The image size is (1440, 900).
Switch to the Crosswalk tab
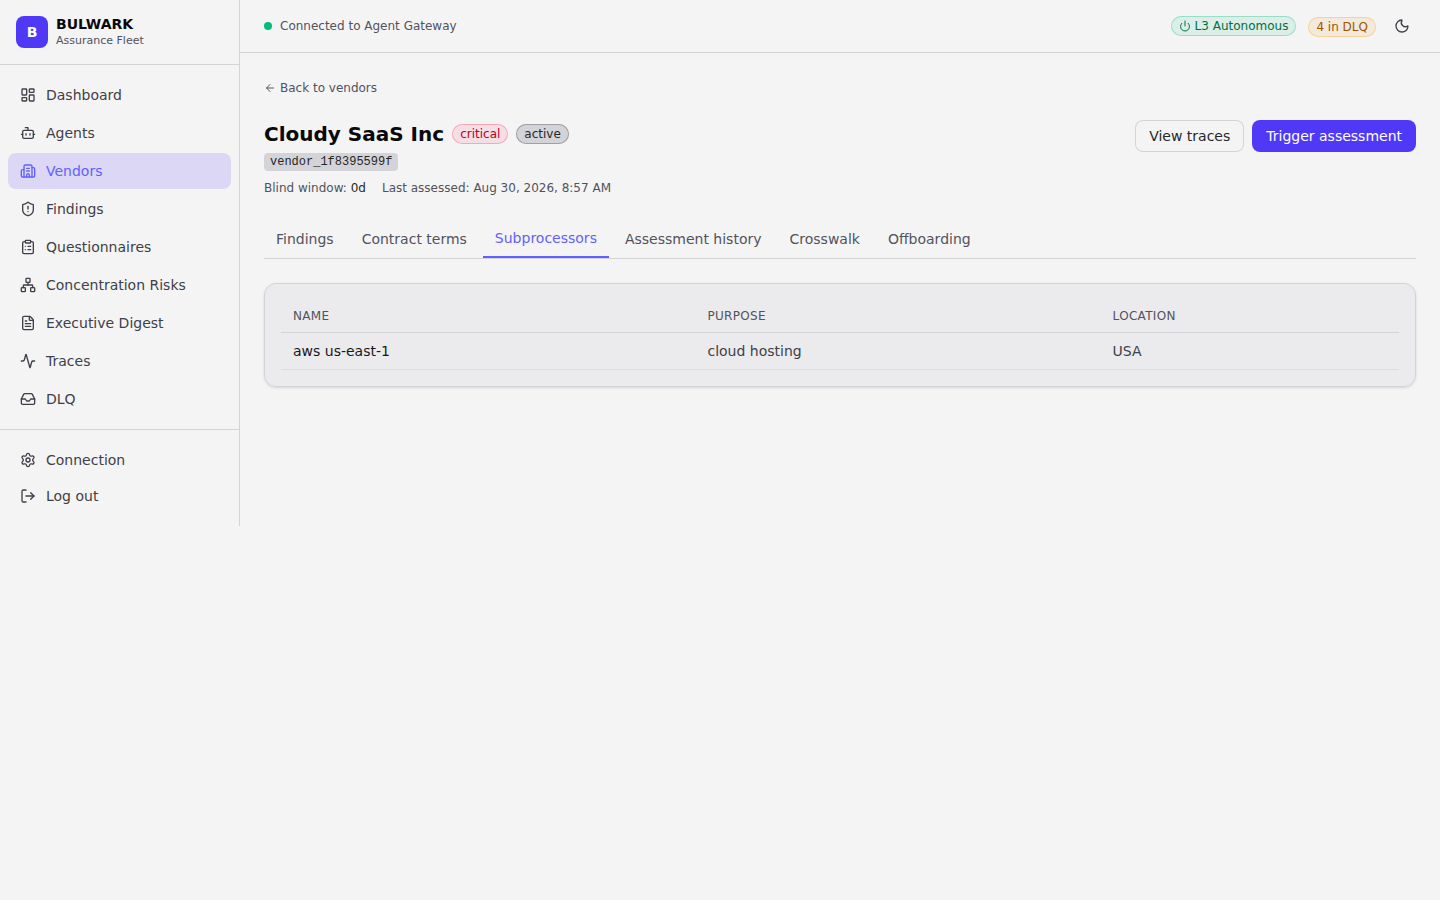coord(824,239)
